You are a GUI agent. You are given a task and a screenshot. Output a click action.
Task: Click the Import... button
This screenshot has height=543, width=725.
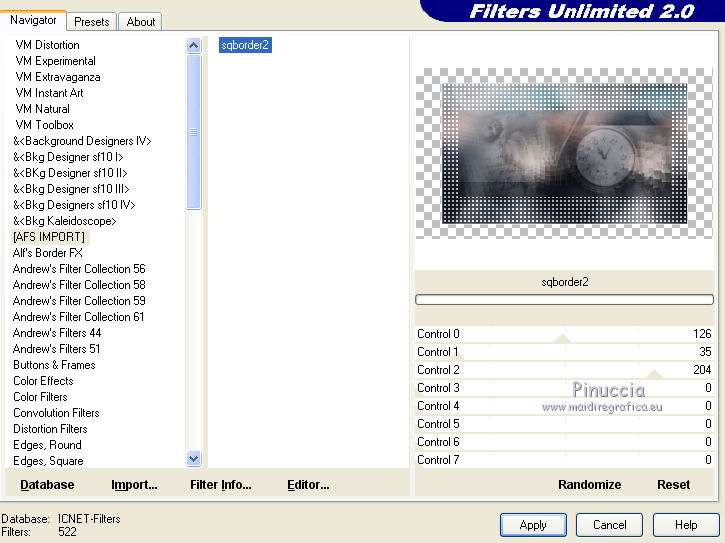pos(134,485)
